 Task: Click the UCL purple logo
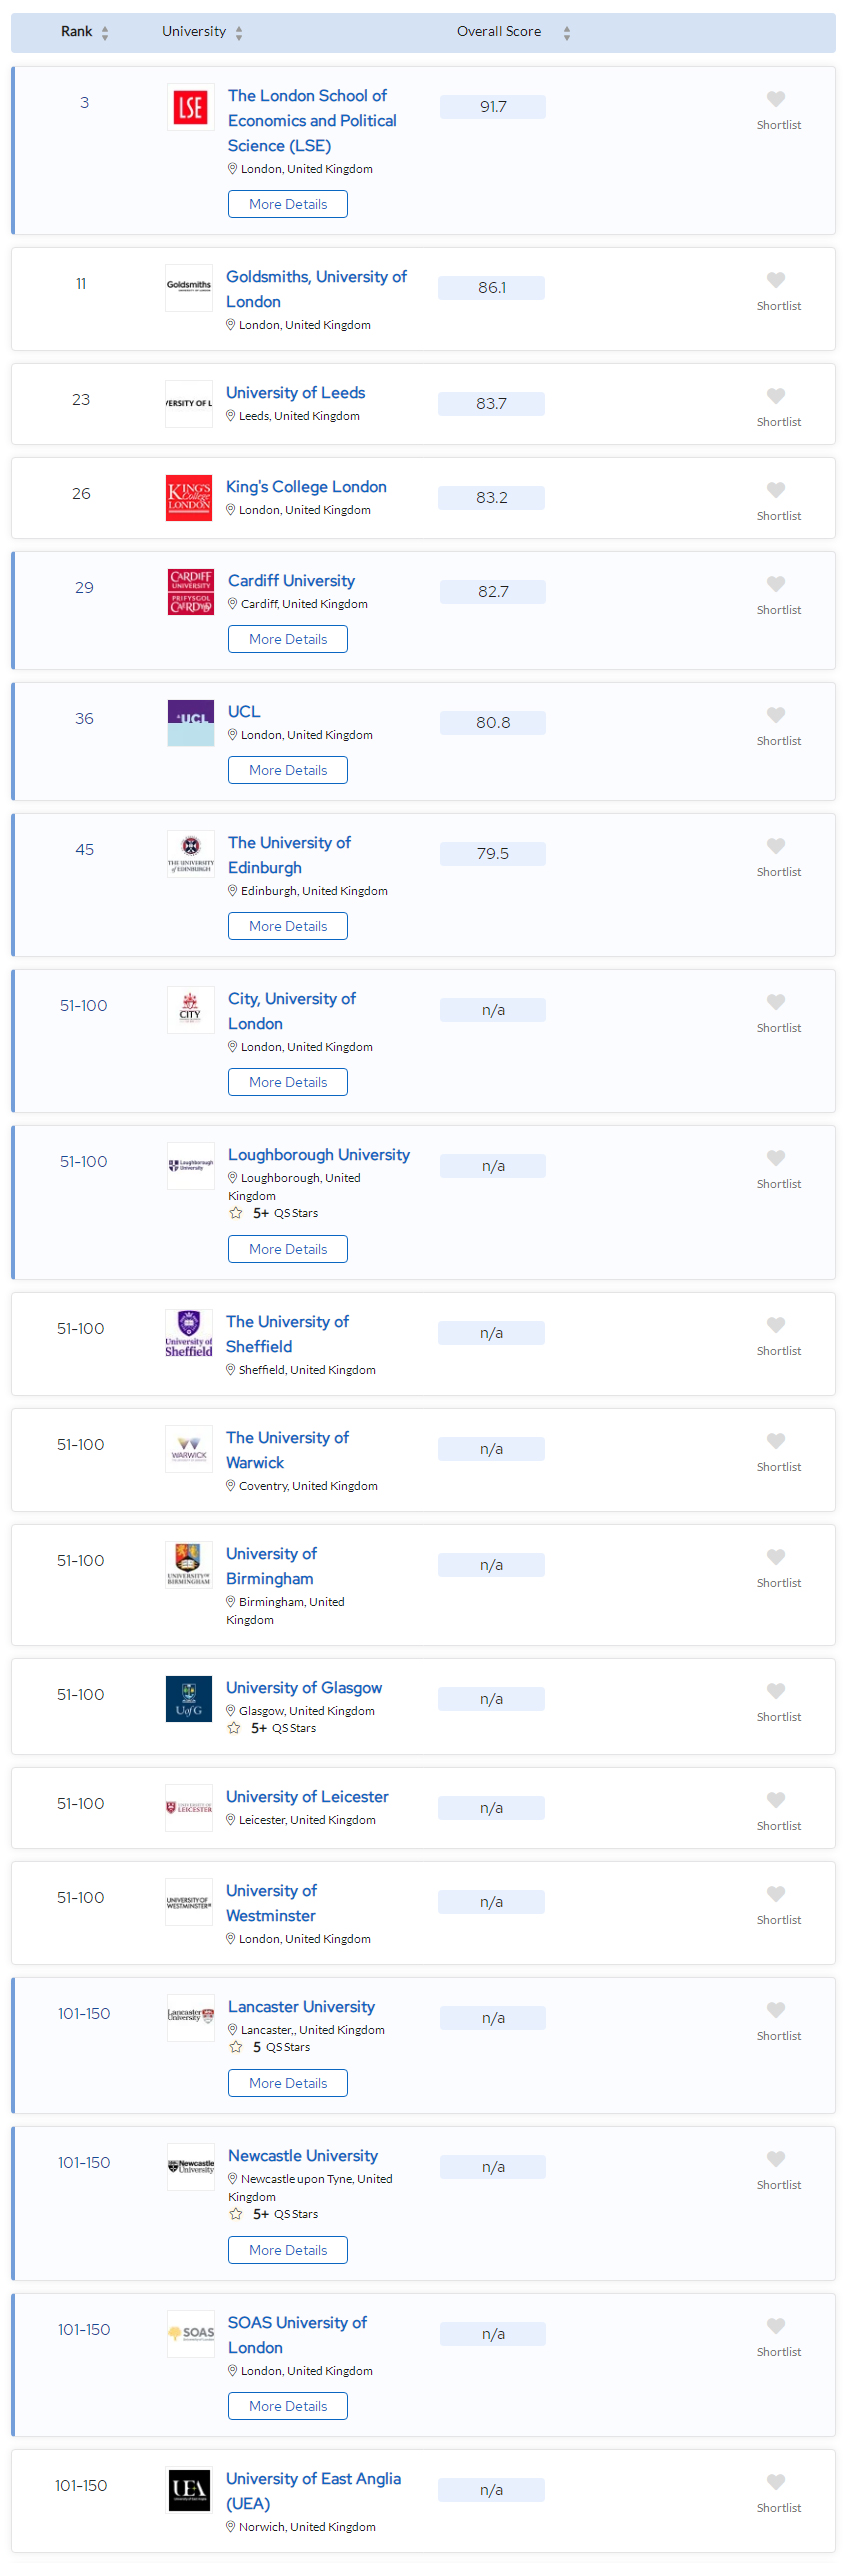click(190, 722)
